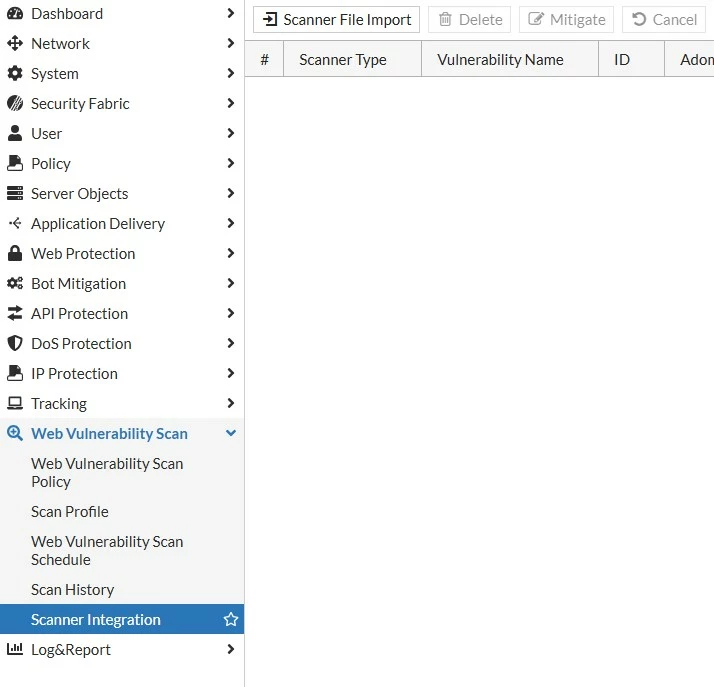Open Web Vulnerability Scan Policy page

107,473
